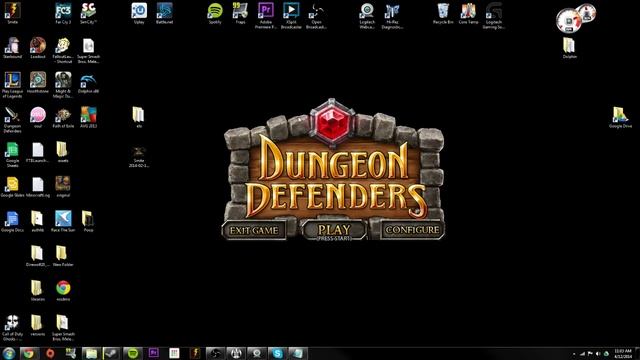Viewport: 640px width, 360px height.
Task: Select the 'assets' folder on desktop
Action: 63,151
